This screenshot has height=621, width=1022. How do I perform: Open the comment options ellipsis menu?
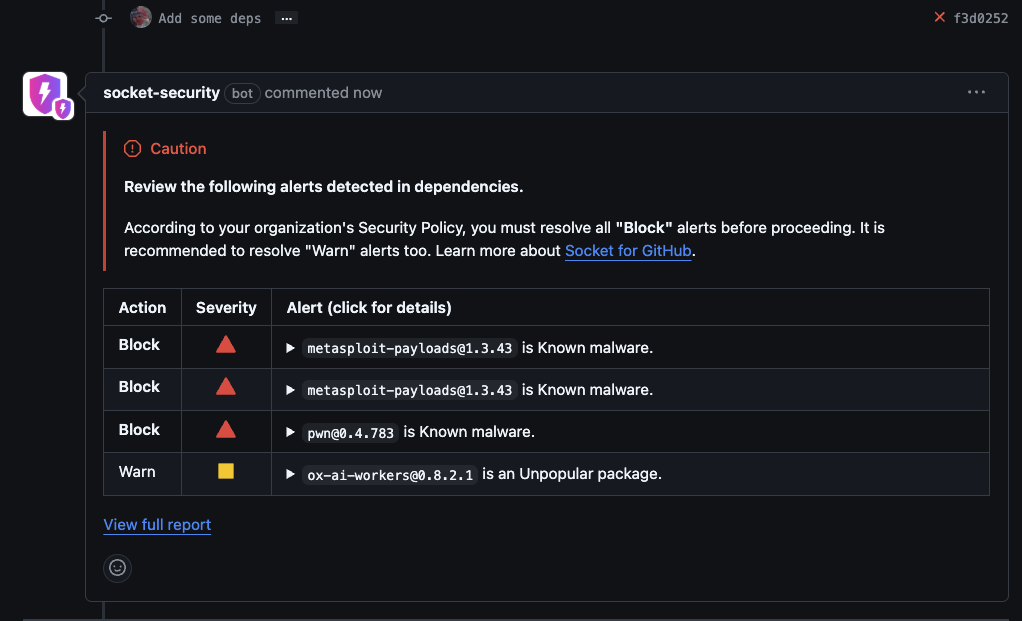coord(976,93)
